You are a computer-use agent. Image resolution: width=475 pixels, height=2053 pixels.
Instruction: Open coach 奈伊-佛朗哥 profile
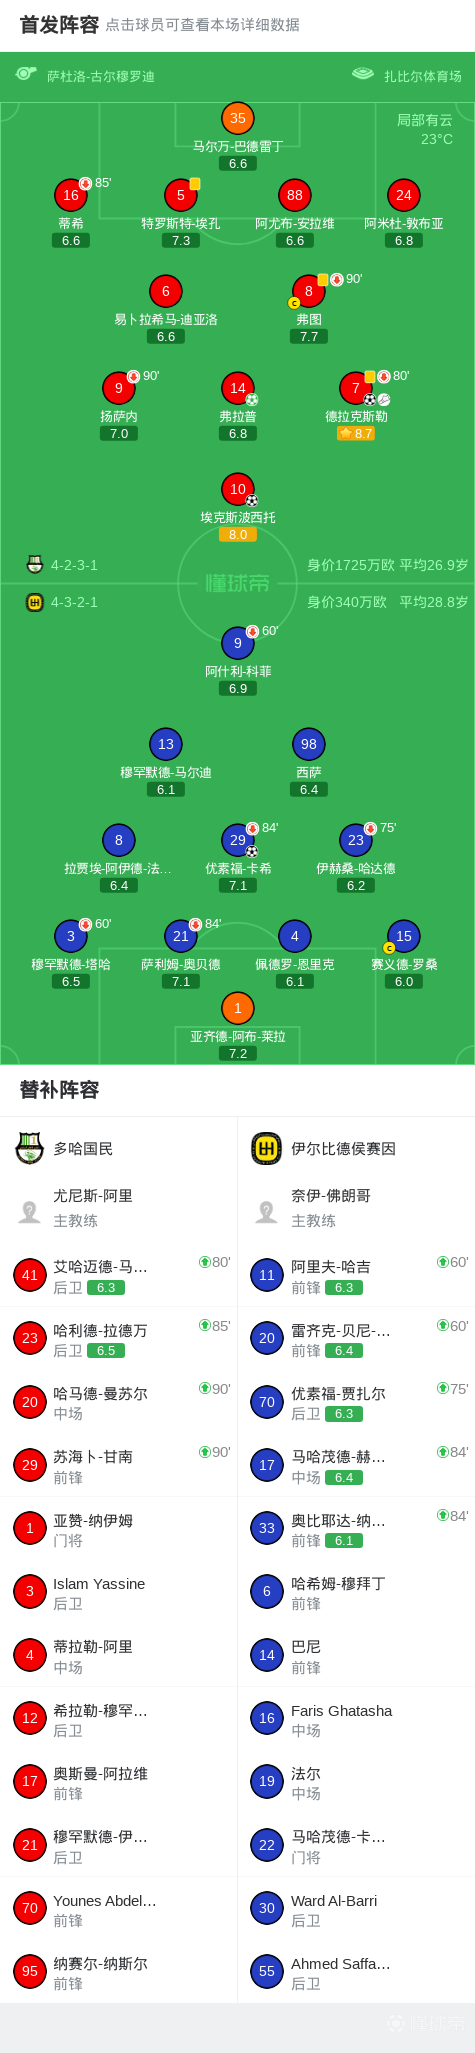coord(356,1208)
